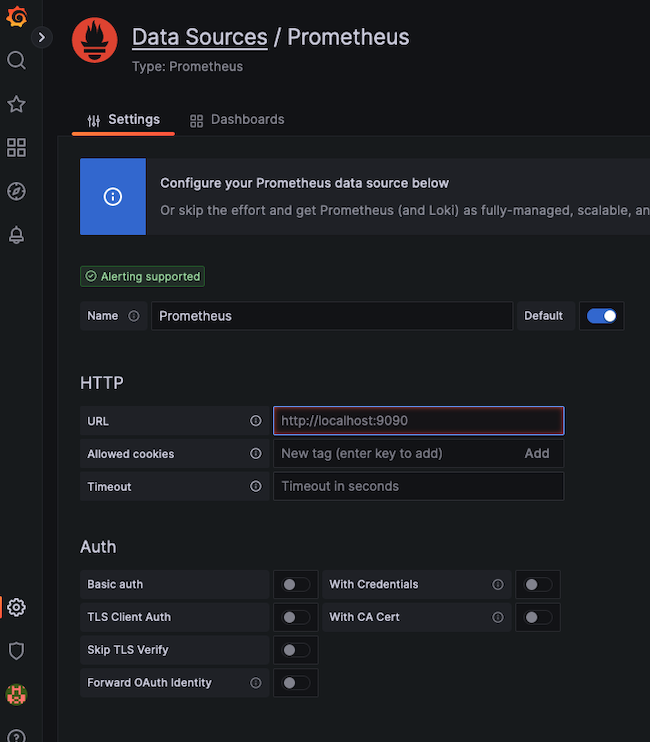Open the Explore compass icon
Image resolution: width=650 pixels, height=742 pixels.
(x=16, y=191)
